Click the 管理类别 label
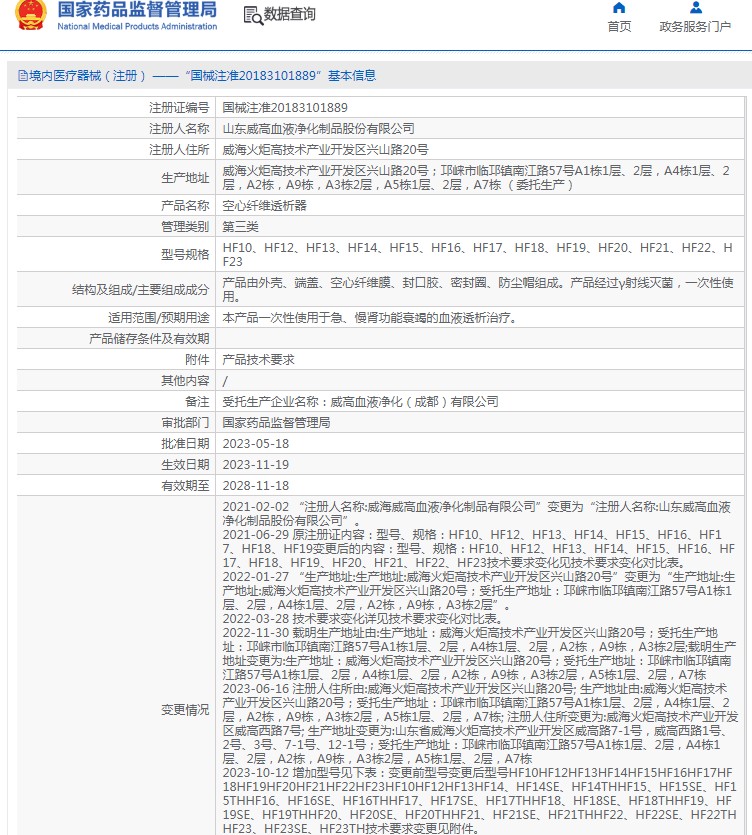752x835 pixels. pyautogui.click(x=185, y=227)
